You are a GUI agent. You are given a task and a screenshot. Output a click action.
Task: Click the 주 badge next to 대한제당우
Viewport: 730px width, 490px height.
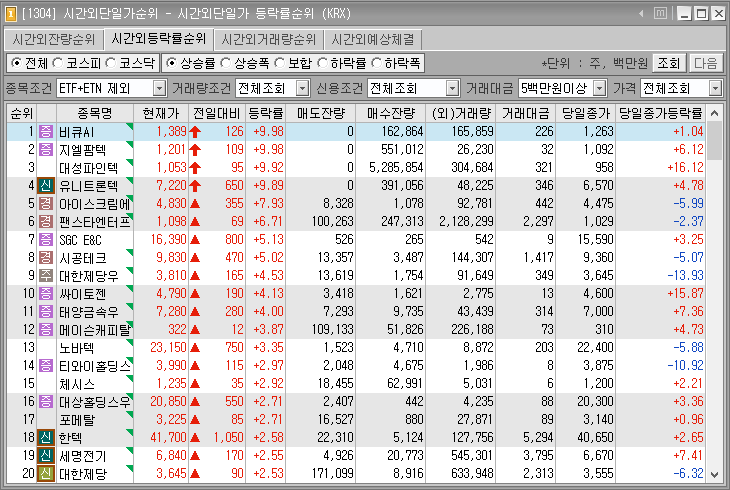click(46, 276)
